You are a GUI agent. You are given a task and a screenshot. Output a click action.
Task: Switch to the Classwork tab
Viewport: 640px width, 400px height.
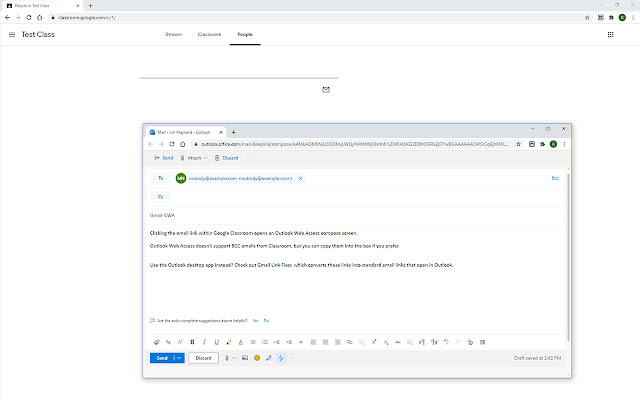tap(209, 34)
